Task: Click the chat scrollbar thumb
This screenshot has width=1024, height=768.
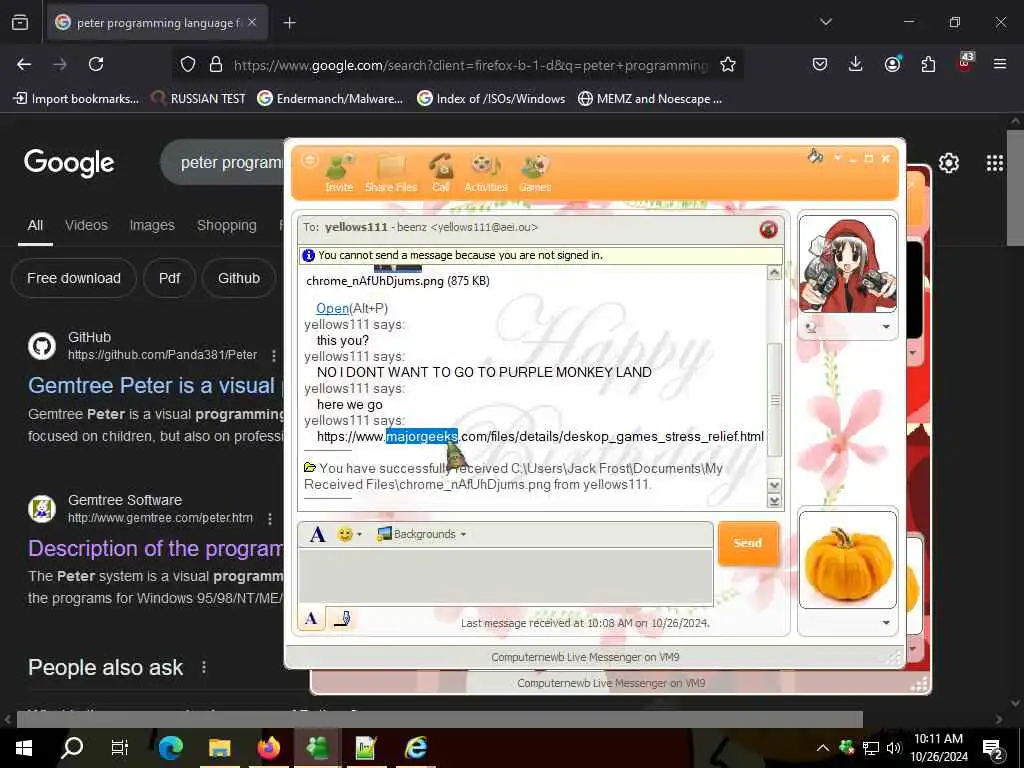Action: pyautogui.click(x=775, y=400)
